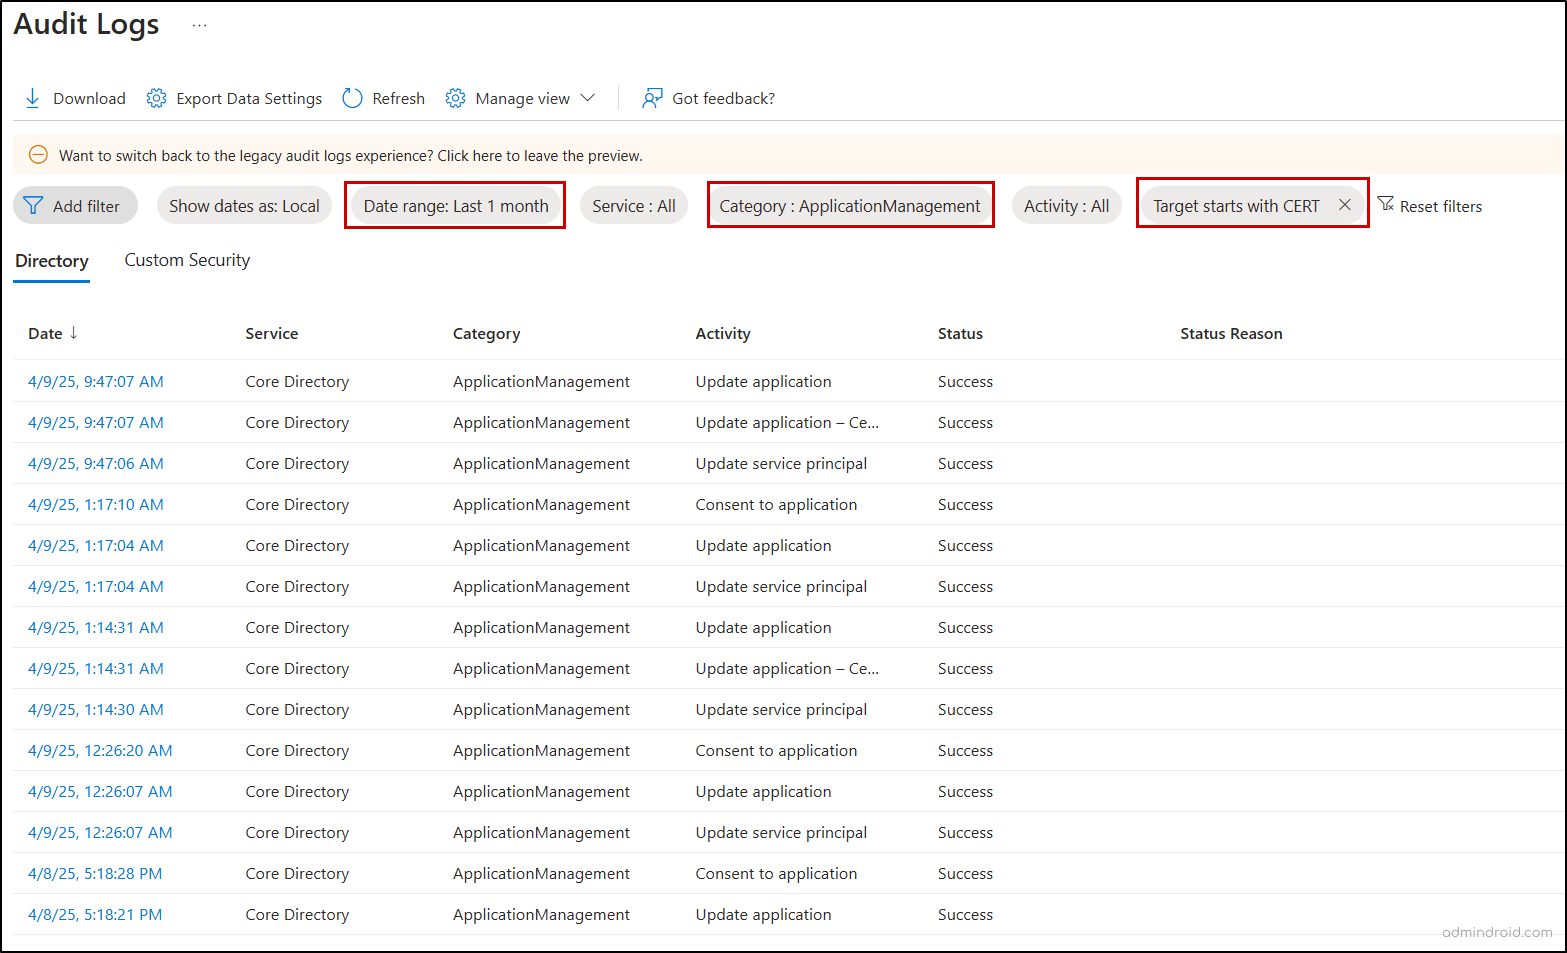Open the Activity: All filter
This screenshot has height=953, width=1567.
tap(1066, 205)
